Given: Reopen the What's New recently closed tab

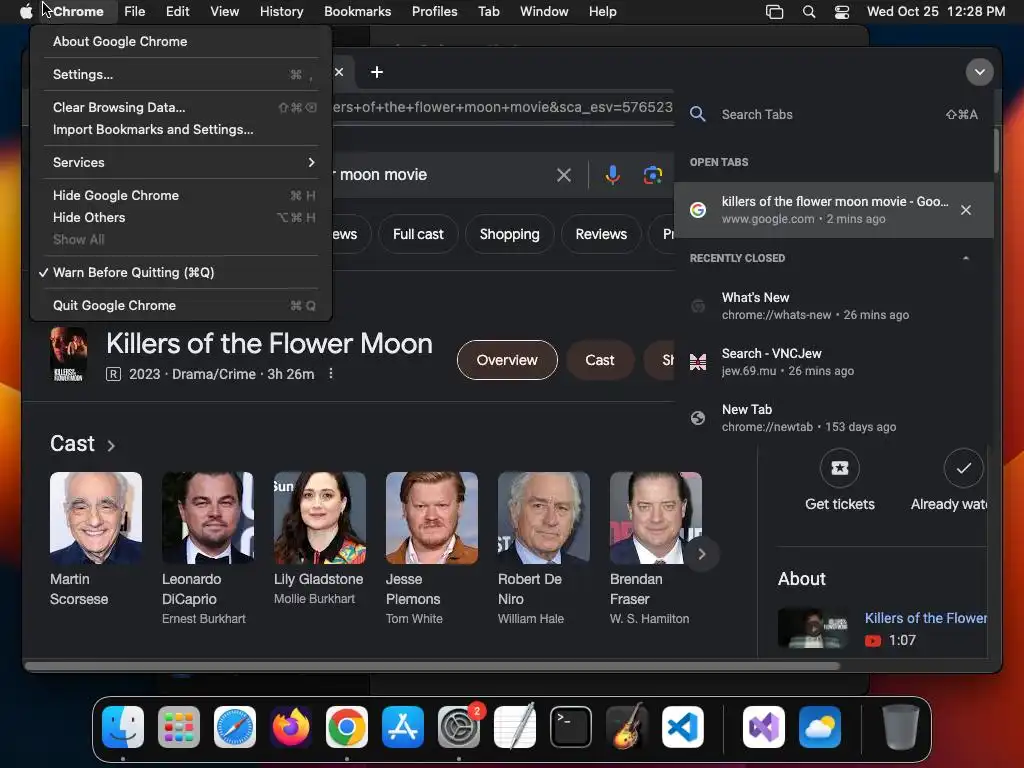Looking at the screenshot, I should point(833,306).
